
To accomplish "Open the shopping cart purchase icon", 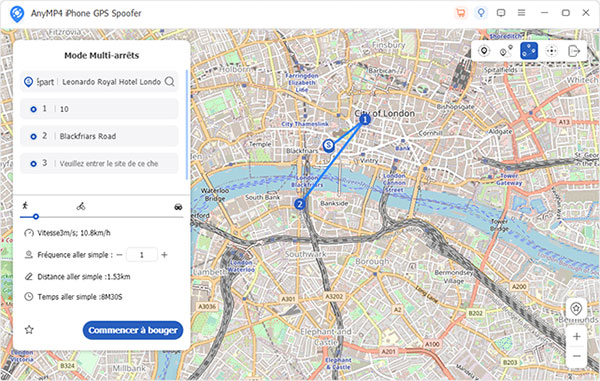I will tap(461, 13).
